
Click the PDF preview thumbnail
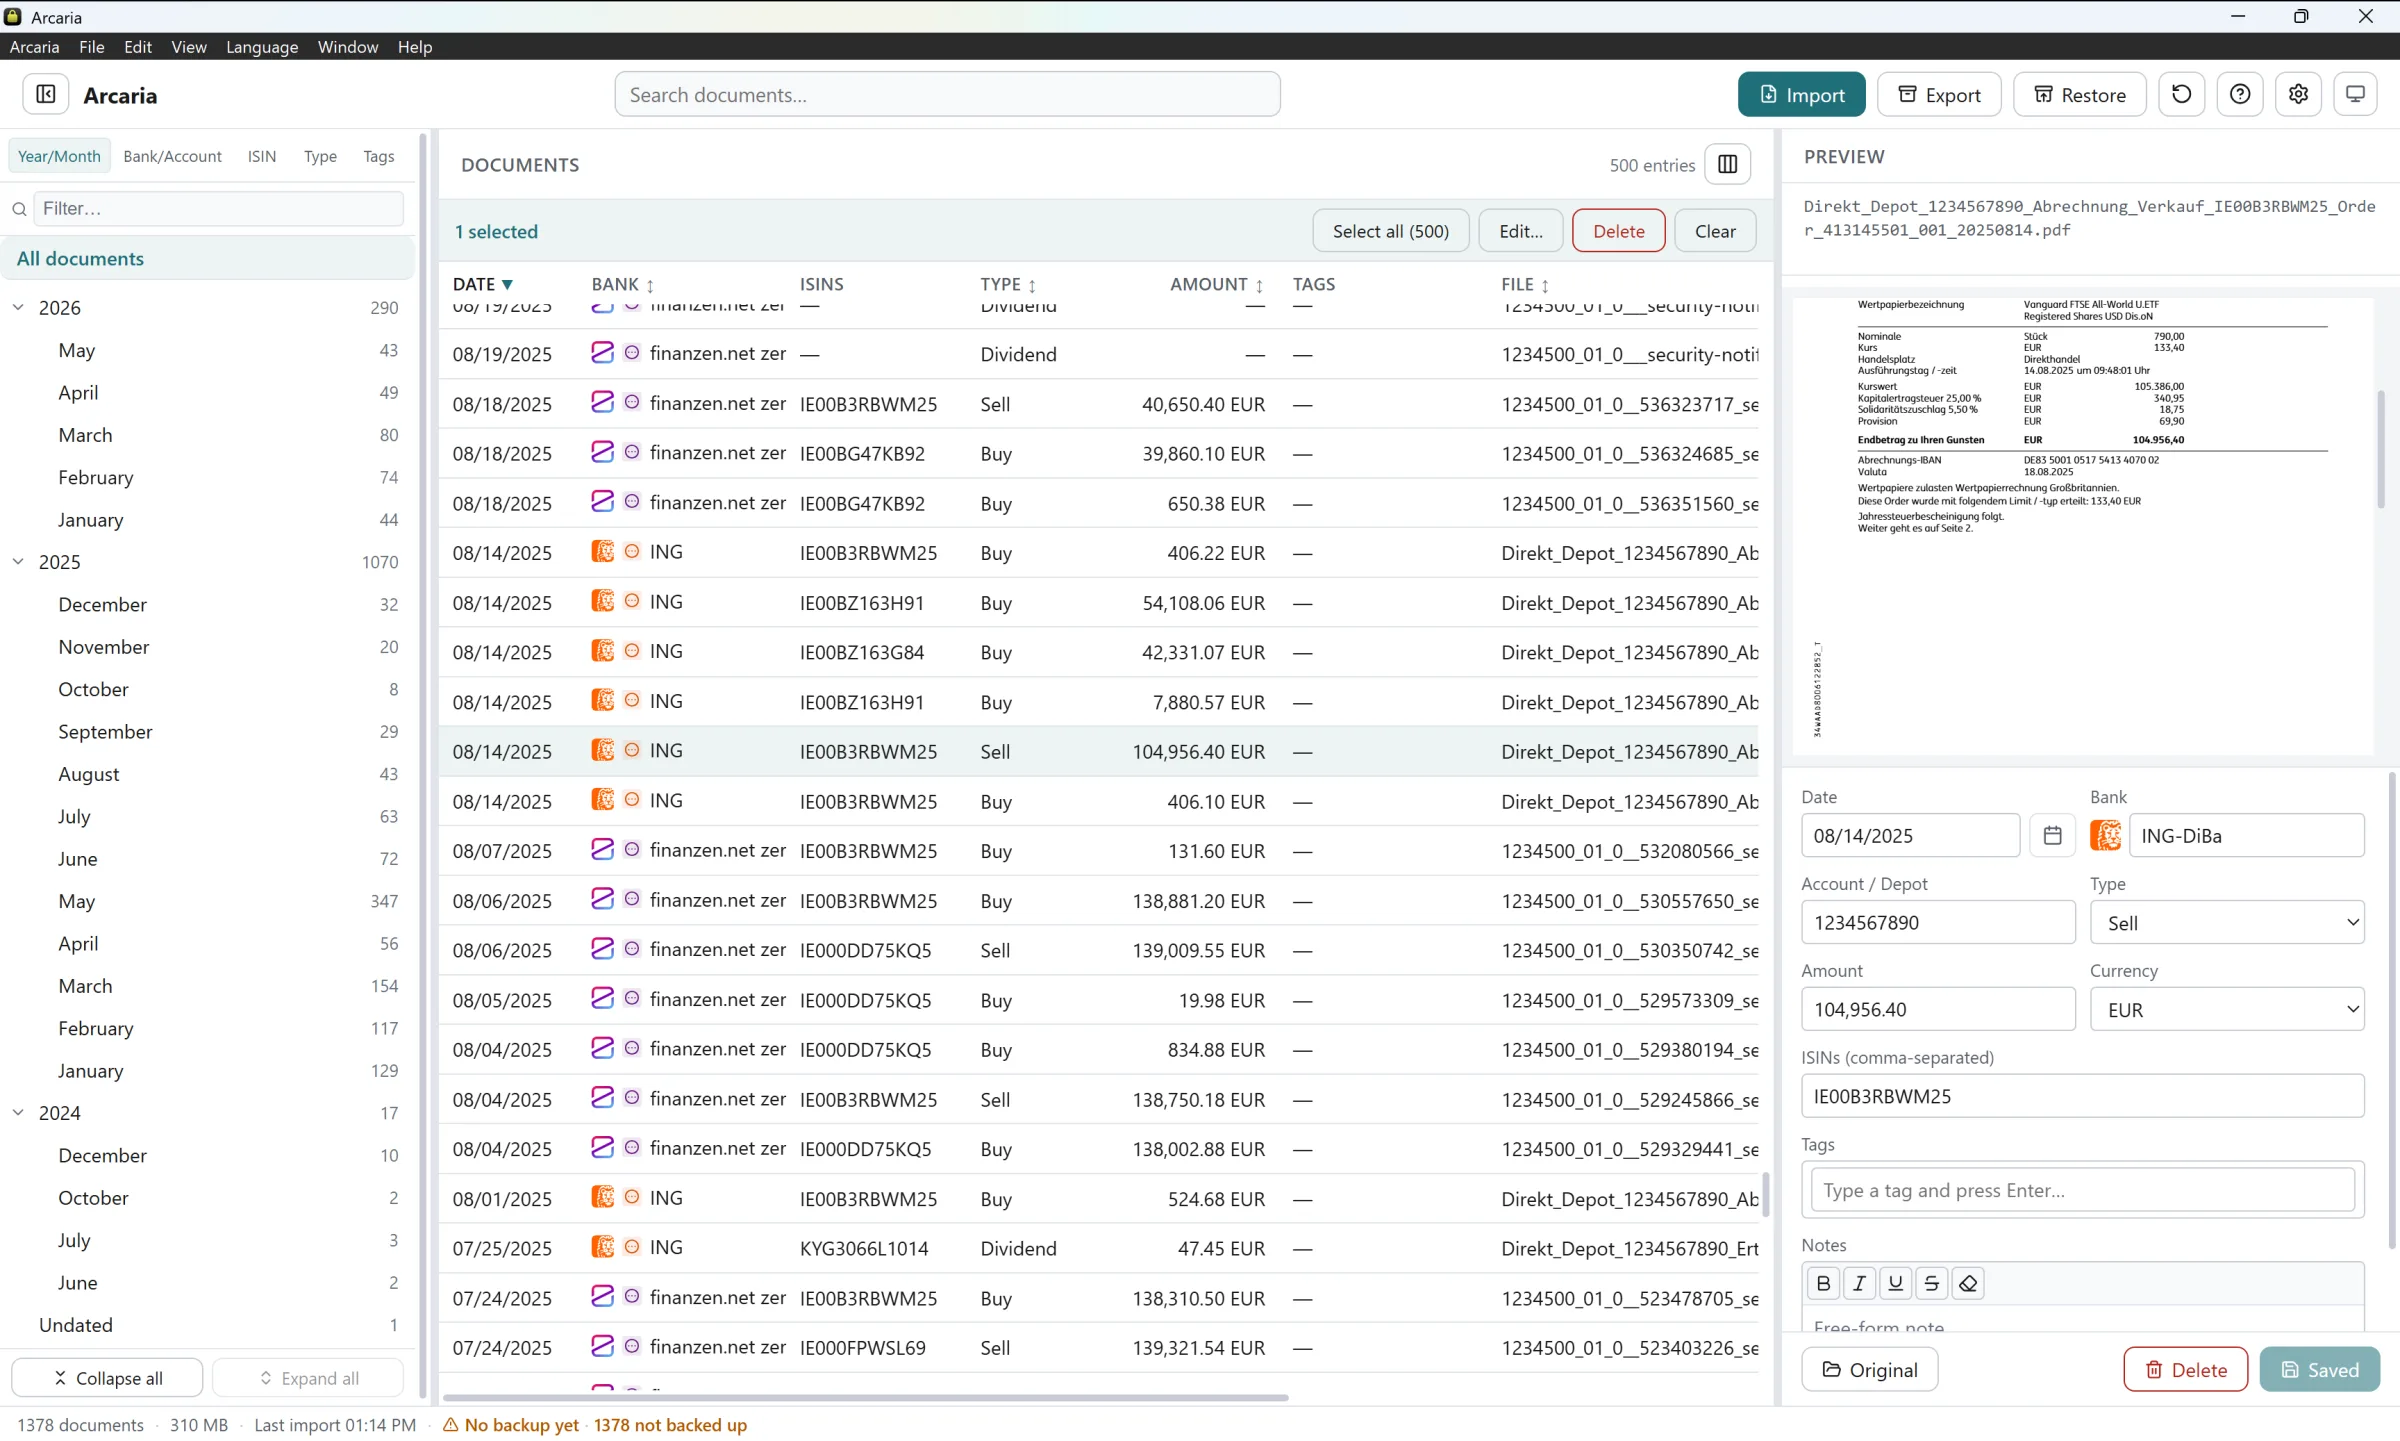click(x=2082, y=525)
